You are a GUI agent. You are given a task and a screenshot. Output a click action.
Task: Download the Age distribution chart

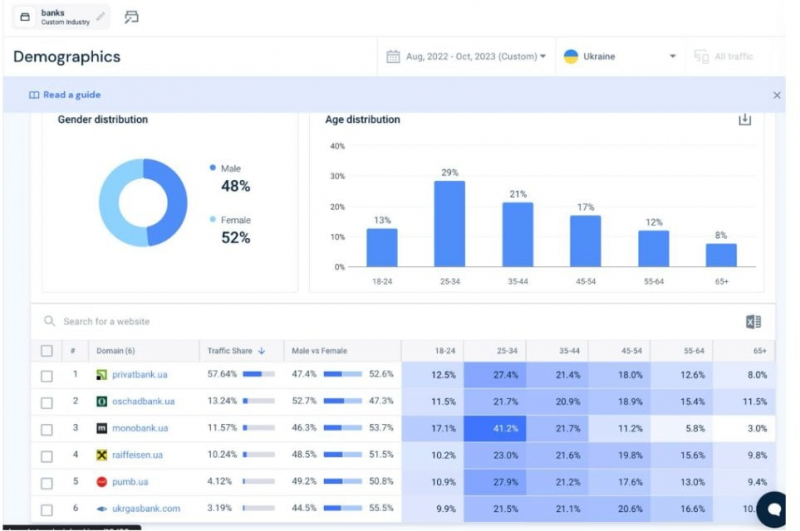[x=744, y=119]
